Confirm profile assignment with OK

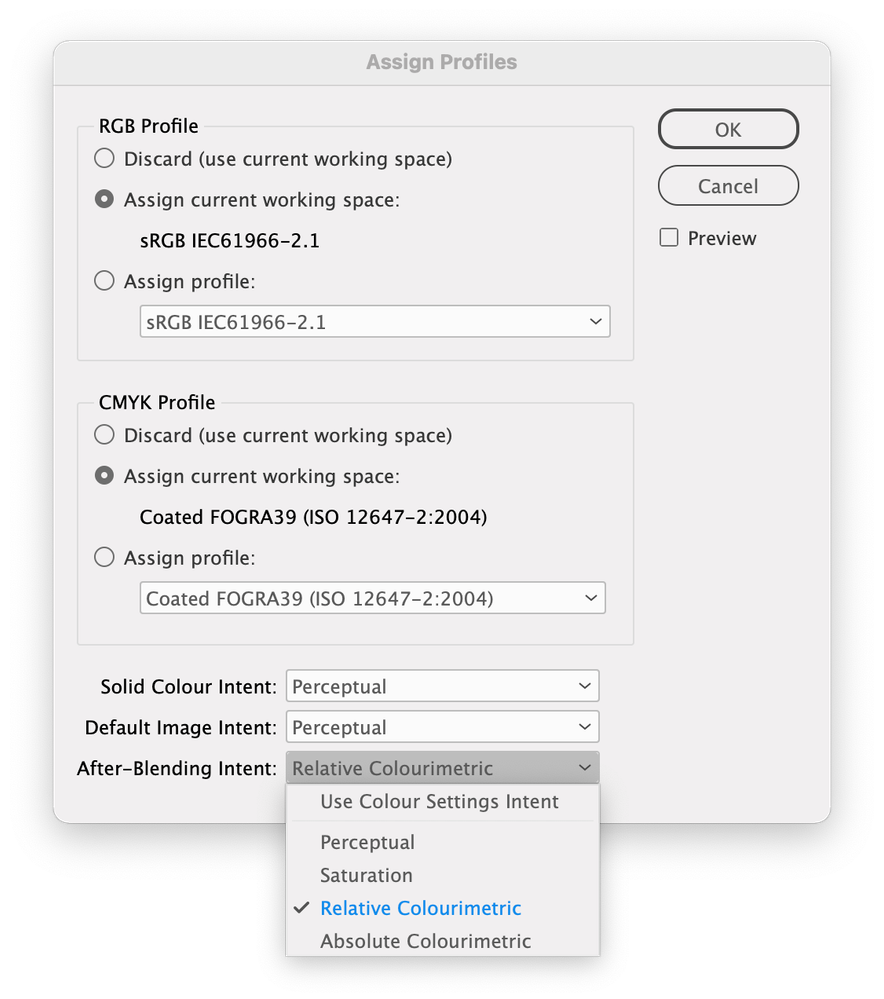(x=728, y=129)
